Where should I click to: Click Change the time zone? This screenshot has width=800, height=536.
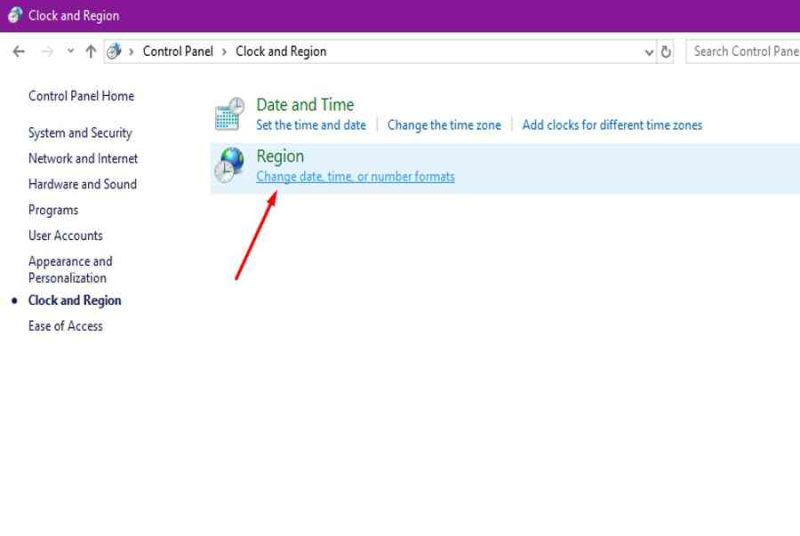pos(444,125)
